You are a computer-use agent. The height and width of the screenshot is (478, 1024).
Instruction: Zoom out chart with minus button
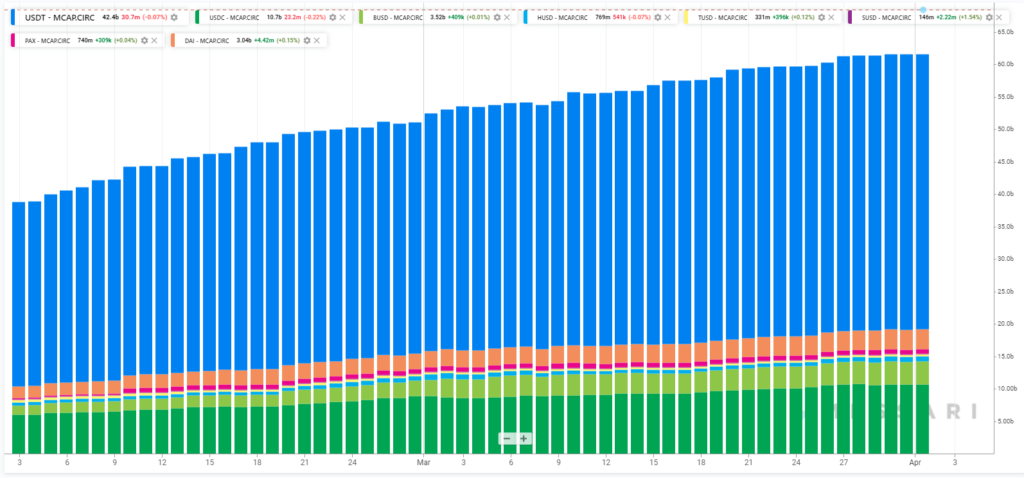[507, 439]
